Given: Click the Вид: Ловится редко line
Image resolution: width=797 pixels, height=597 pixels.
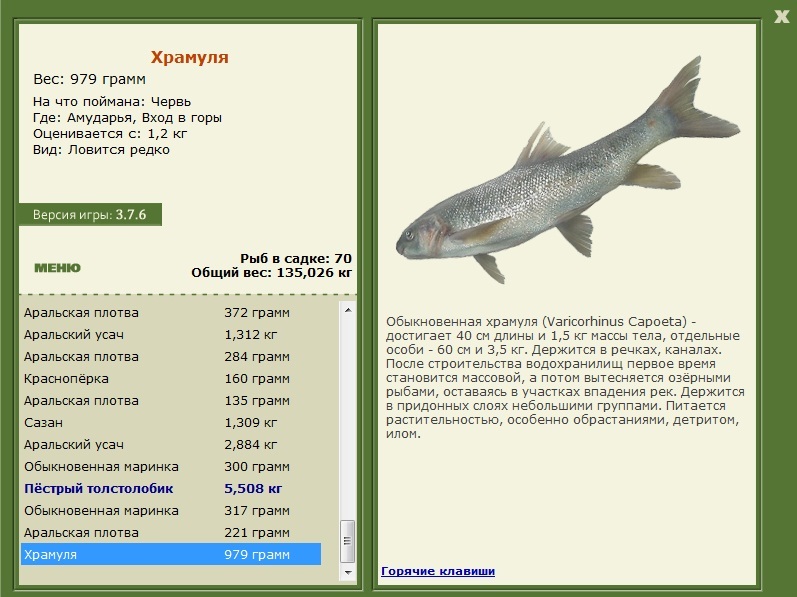Looking at the screenshot, I should [x=101, y=150].
